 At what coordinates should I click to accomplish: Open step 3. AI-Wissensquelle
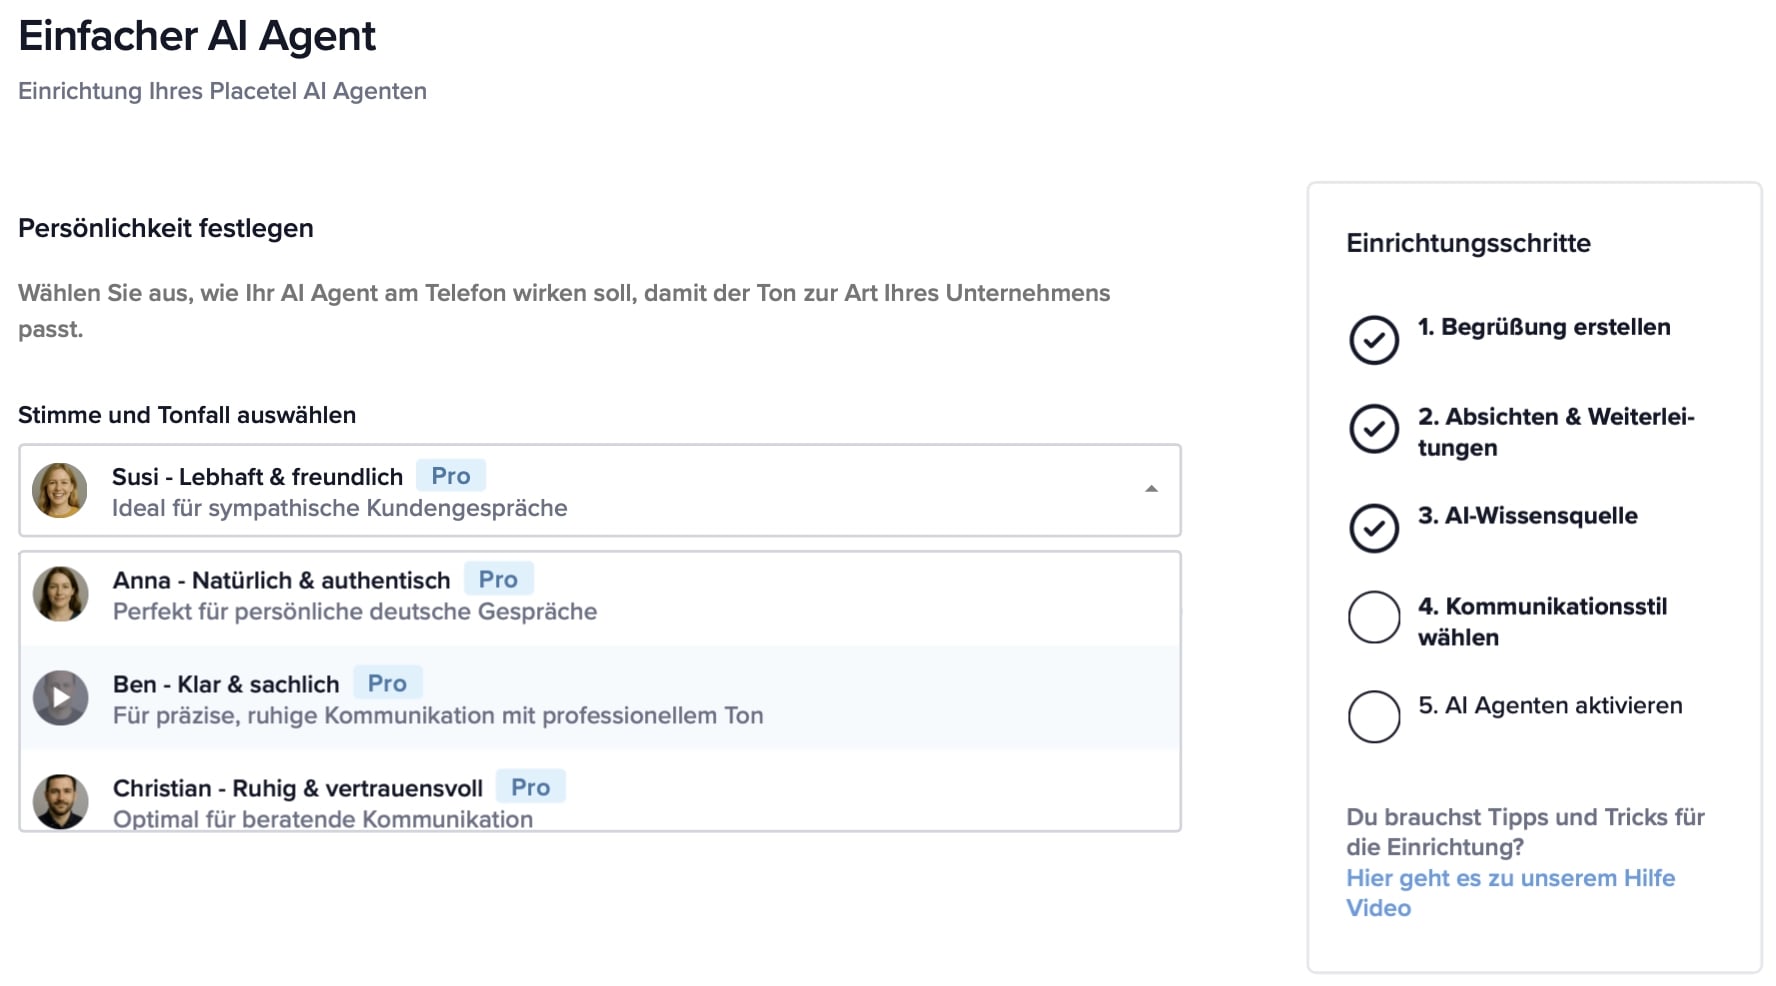click(1527, 516)
